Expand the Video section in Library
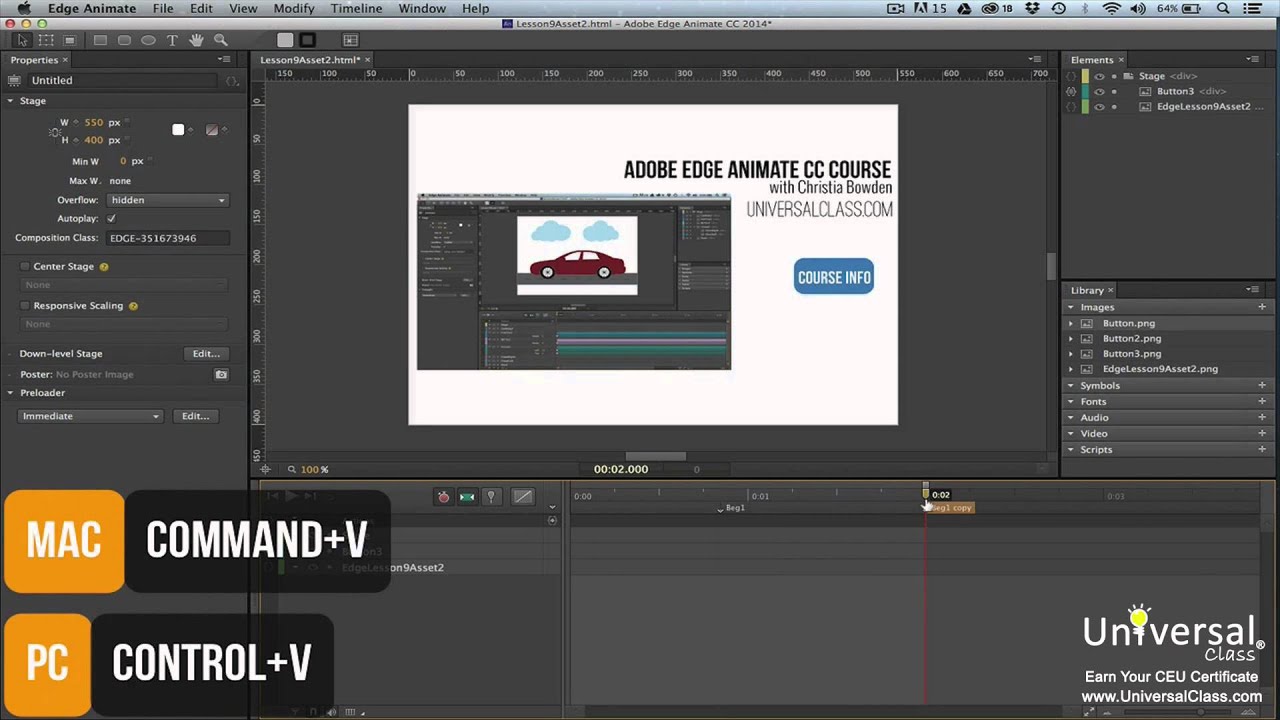This screenshot has height=720, width=1280. (x=1071, y=433)
